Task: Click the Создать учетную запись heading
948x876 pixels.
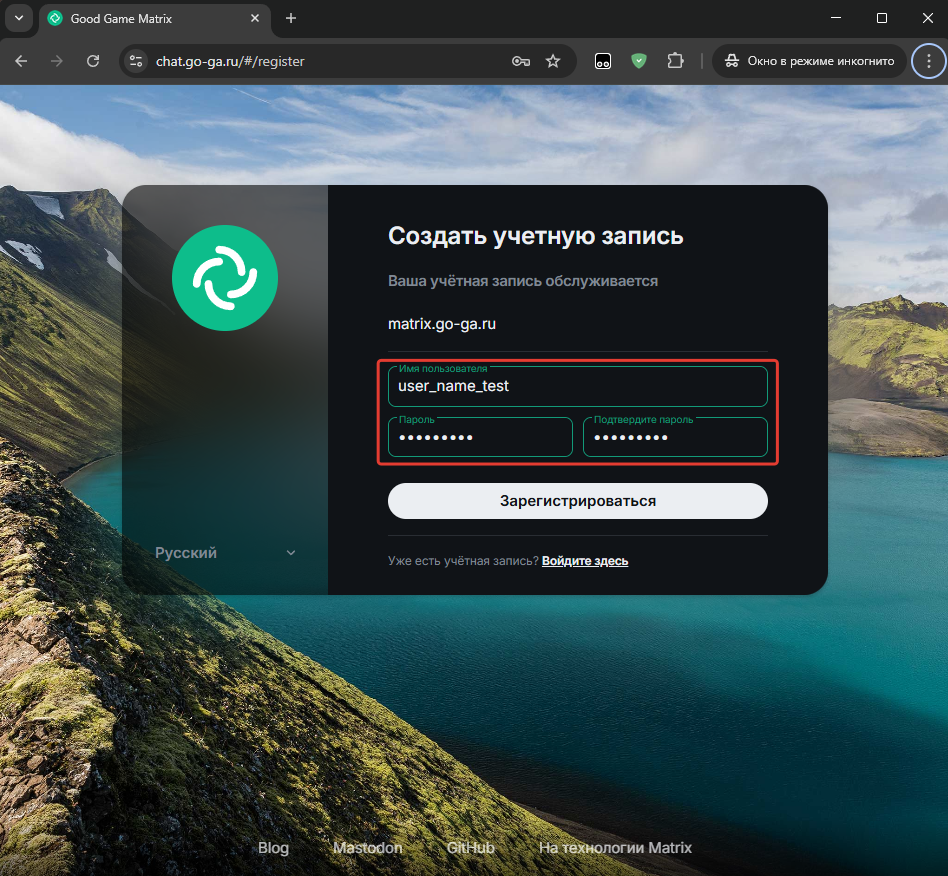Action: coord(536,236)
